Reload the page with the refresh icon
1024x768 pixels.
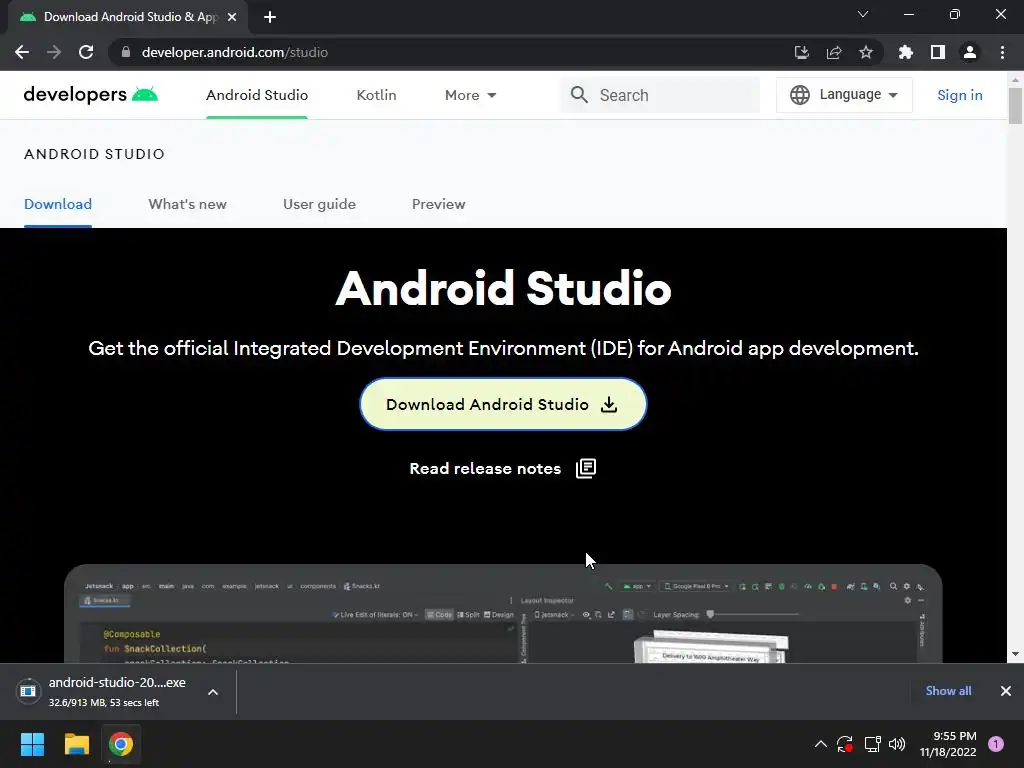click(86, 52)
